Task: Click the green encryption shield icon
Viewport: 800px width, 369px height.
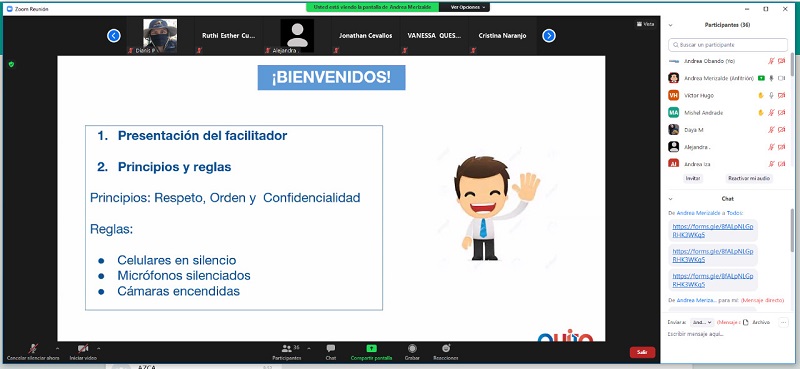Action: point(11,64)
